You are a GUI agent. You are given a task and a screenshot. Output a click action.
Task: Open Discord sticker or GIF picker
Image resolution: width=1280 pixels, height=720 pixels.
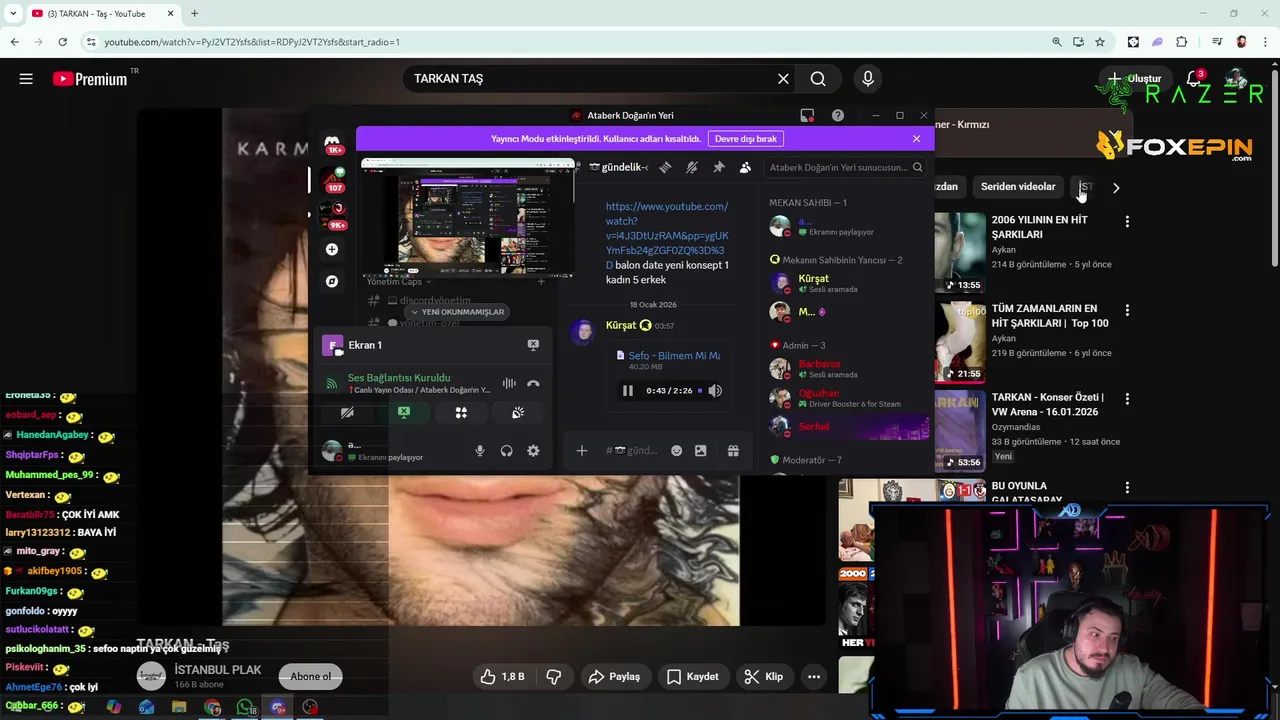coord(701,451)
